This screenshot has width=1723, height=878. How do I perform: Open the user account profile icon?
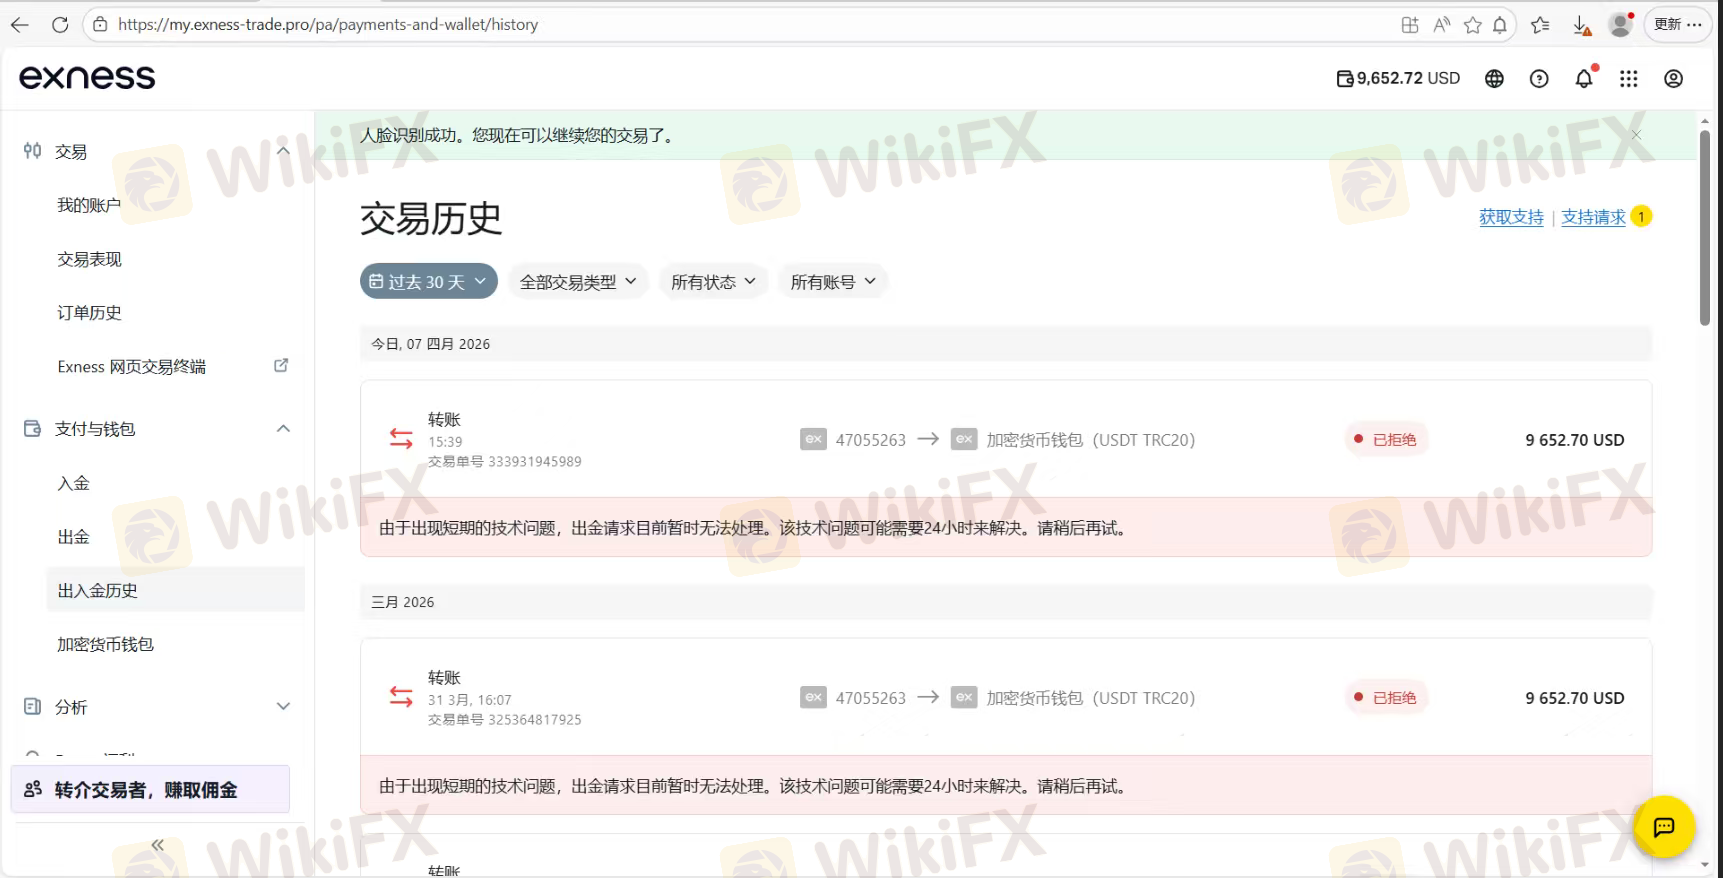(1673, 78)
